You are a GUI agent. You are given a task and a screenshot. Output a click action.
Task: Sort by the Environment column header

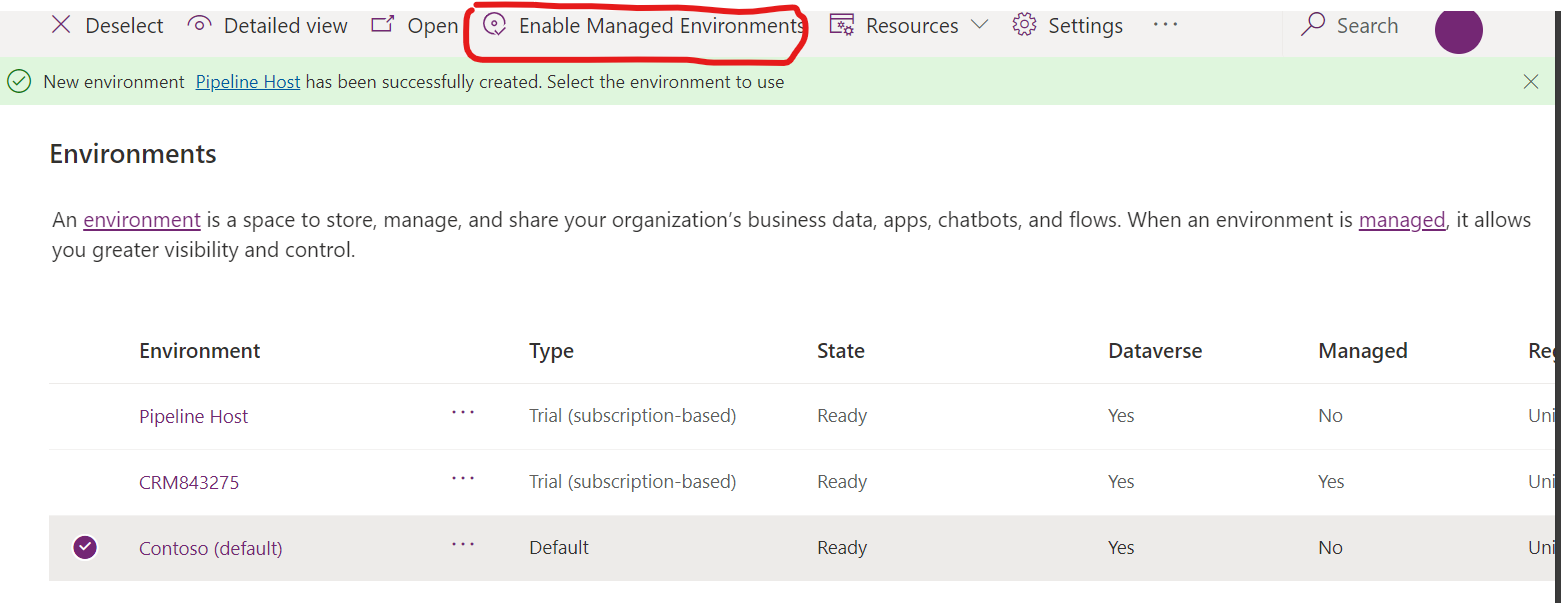point(199,350)
